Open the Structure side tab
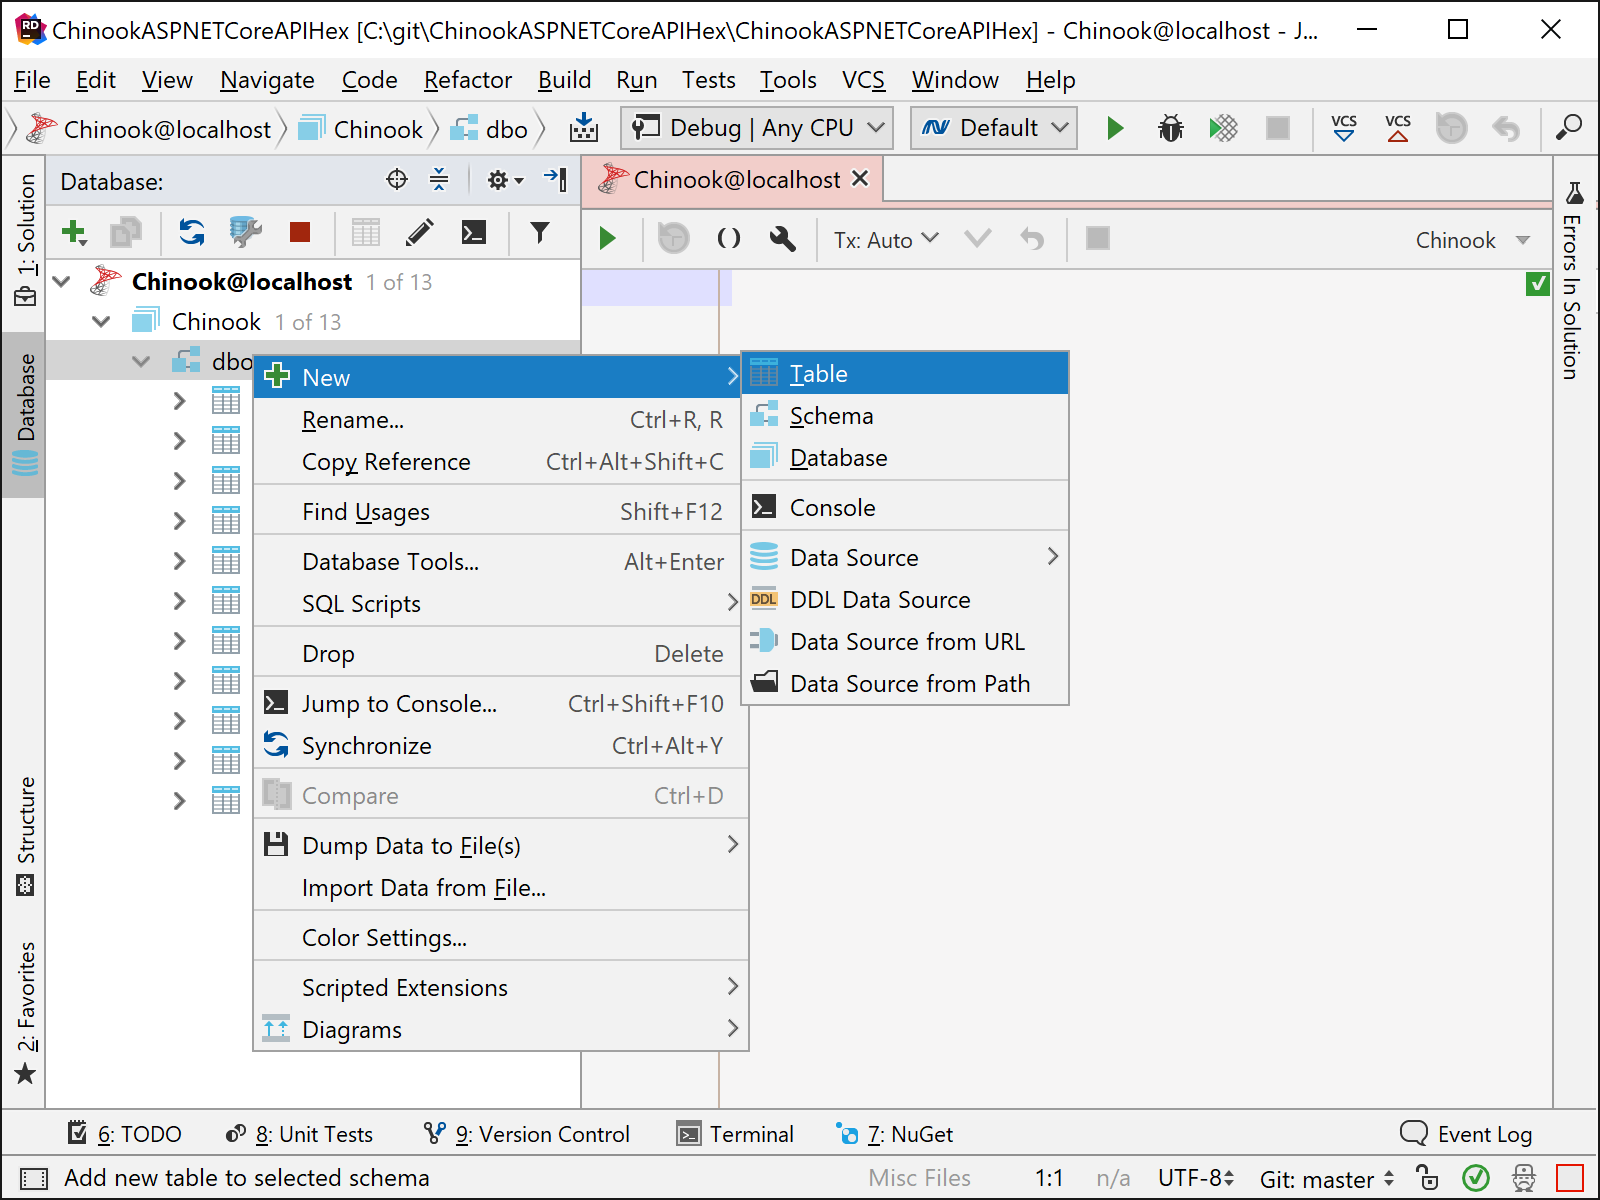The width and height of the screenshot is (1600, 1200). click(x=26, y=836)
